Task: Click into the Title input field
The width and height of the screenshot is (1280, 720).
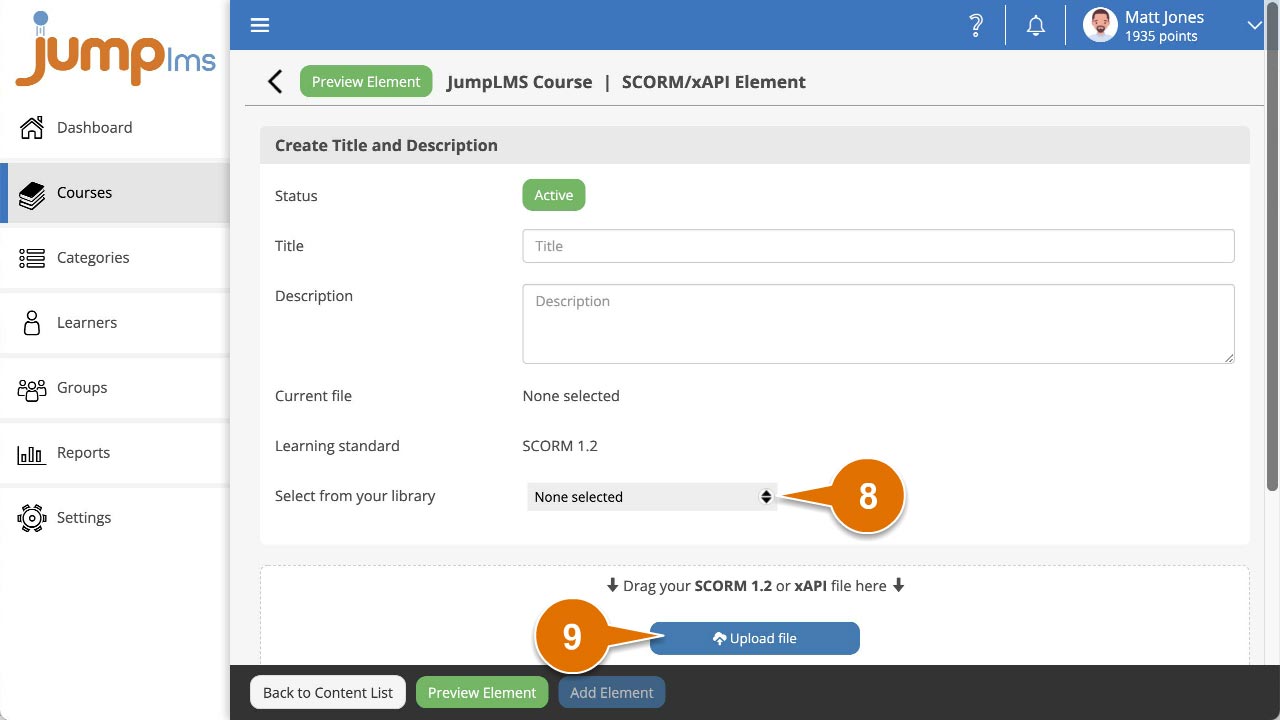Action: pyautogui.click(x=878, y=246)
